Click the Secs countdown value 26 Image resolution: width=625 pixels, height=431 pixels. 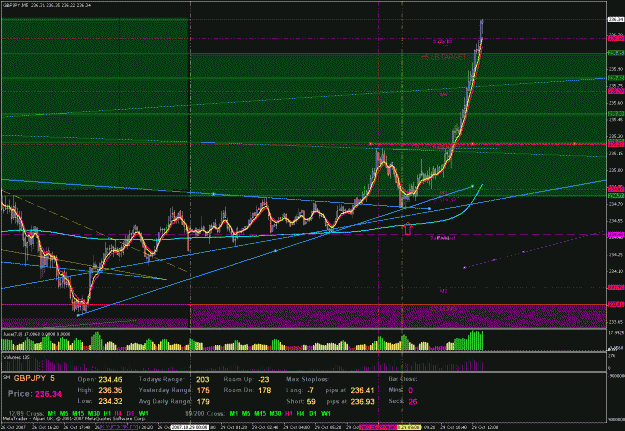click(413, 401)
